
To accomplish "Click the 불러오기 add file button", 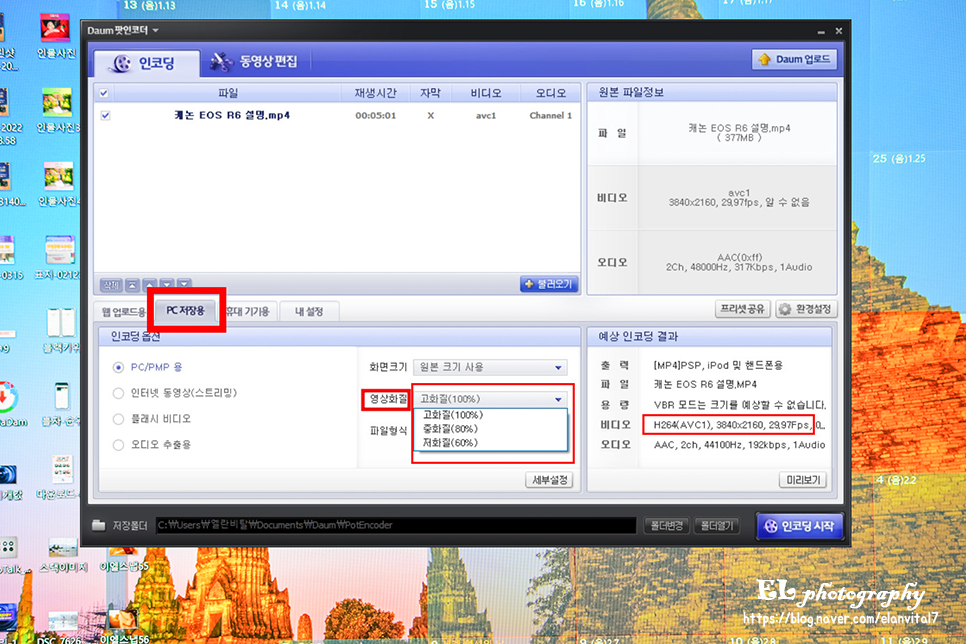I will coord(549,284).
